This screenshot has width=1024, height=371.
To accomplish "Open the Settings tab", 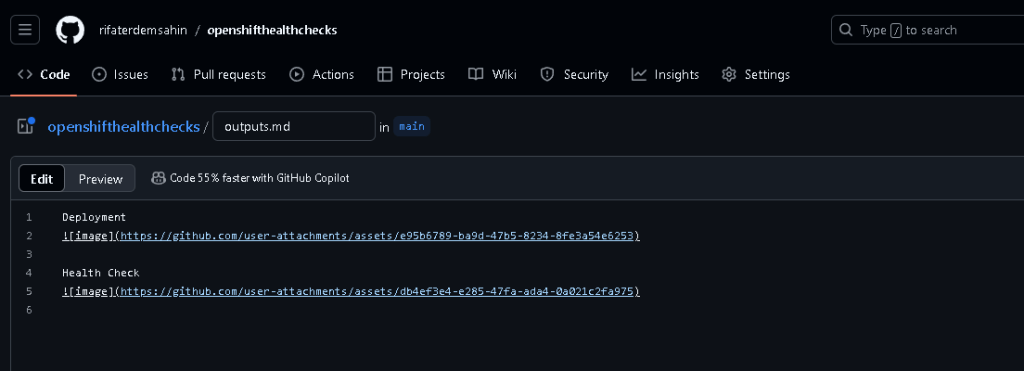I will (756, 74).
